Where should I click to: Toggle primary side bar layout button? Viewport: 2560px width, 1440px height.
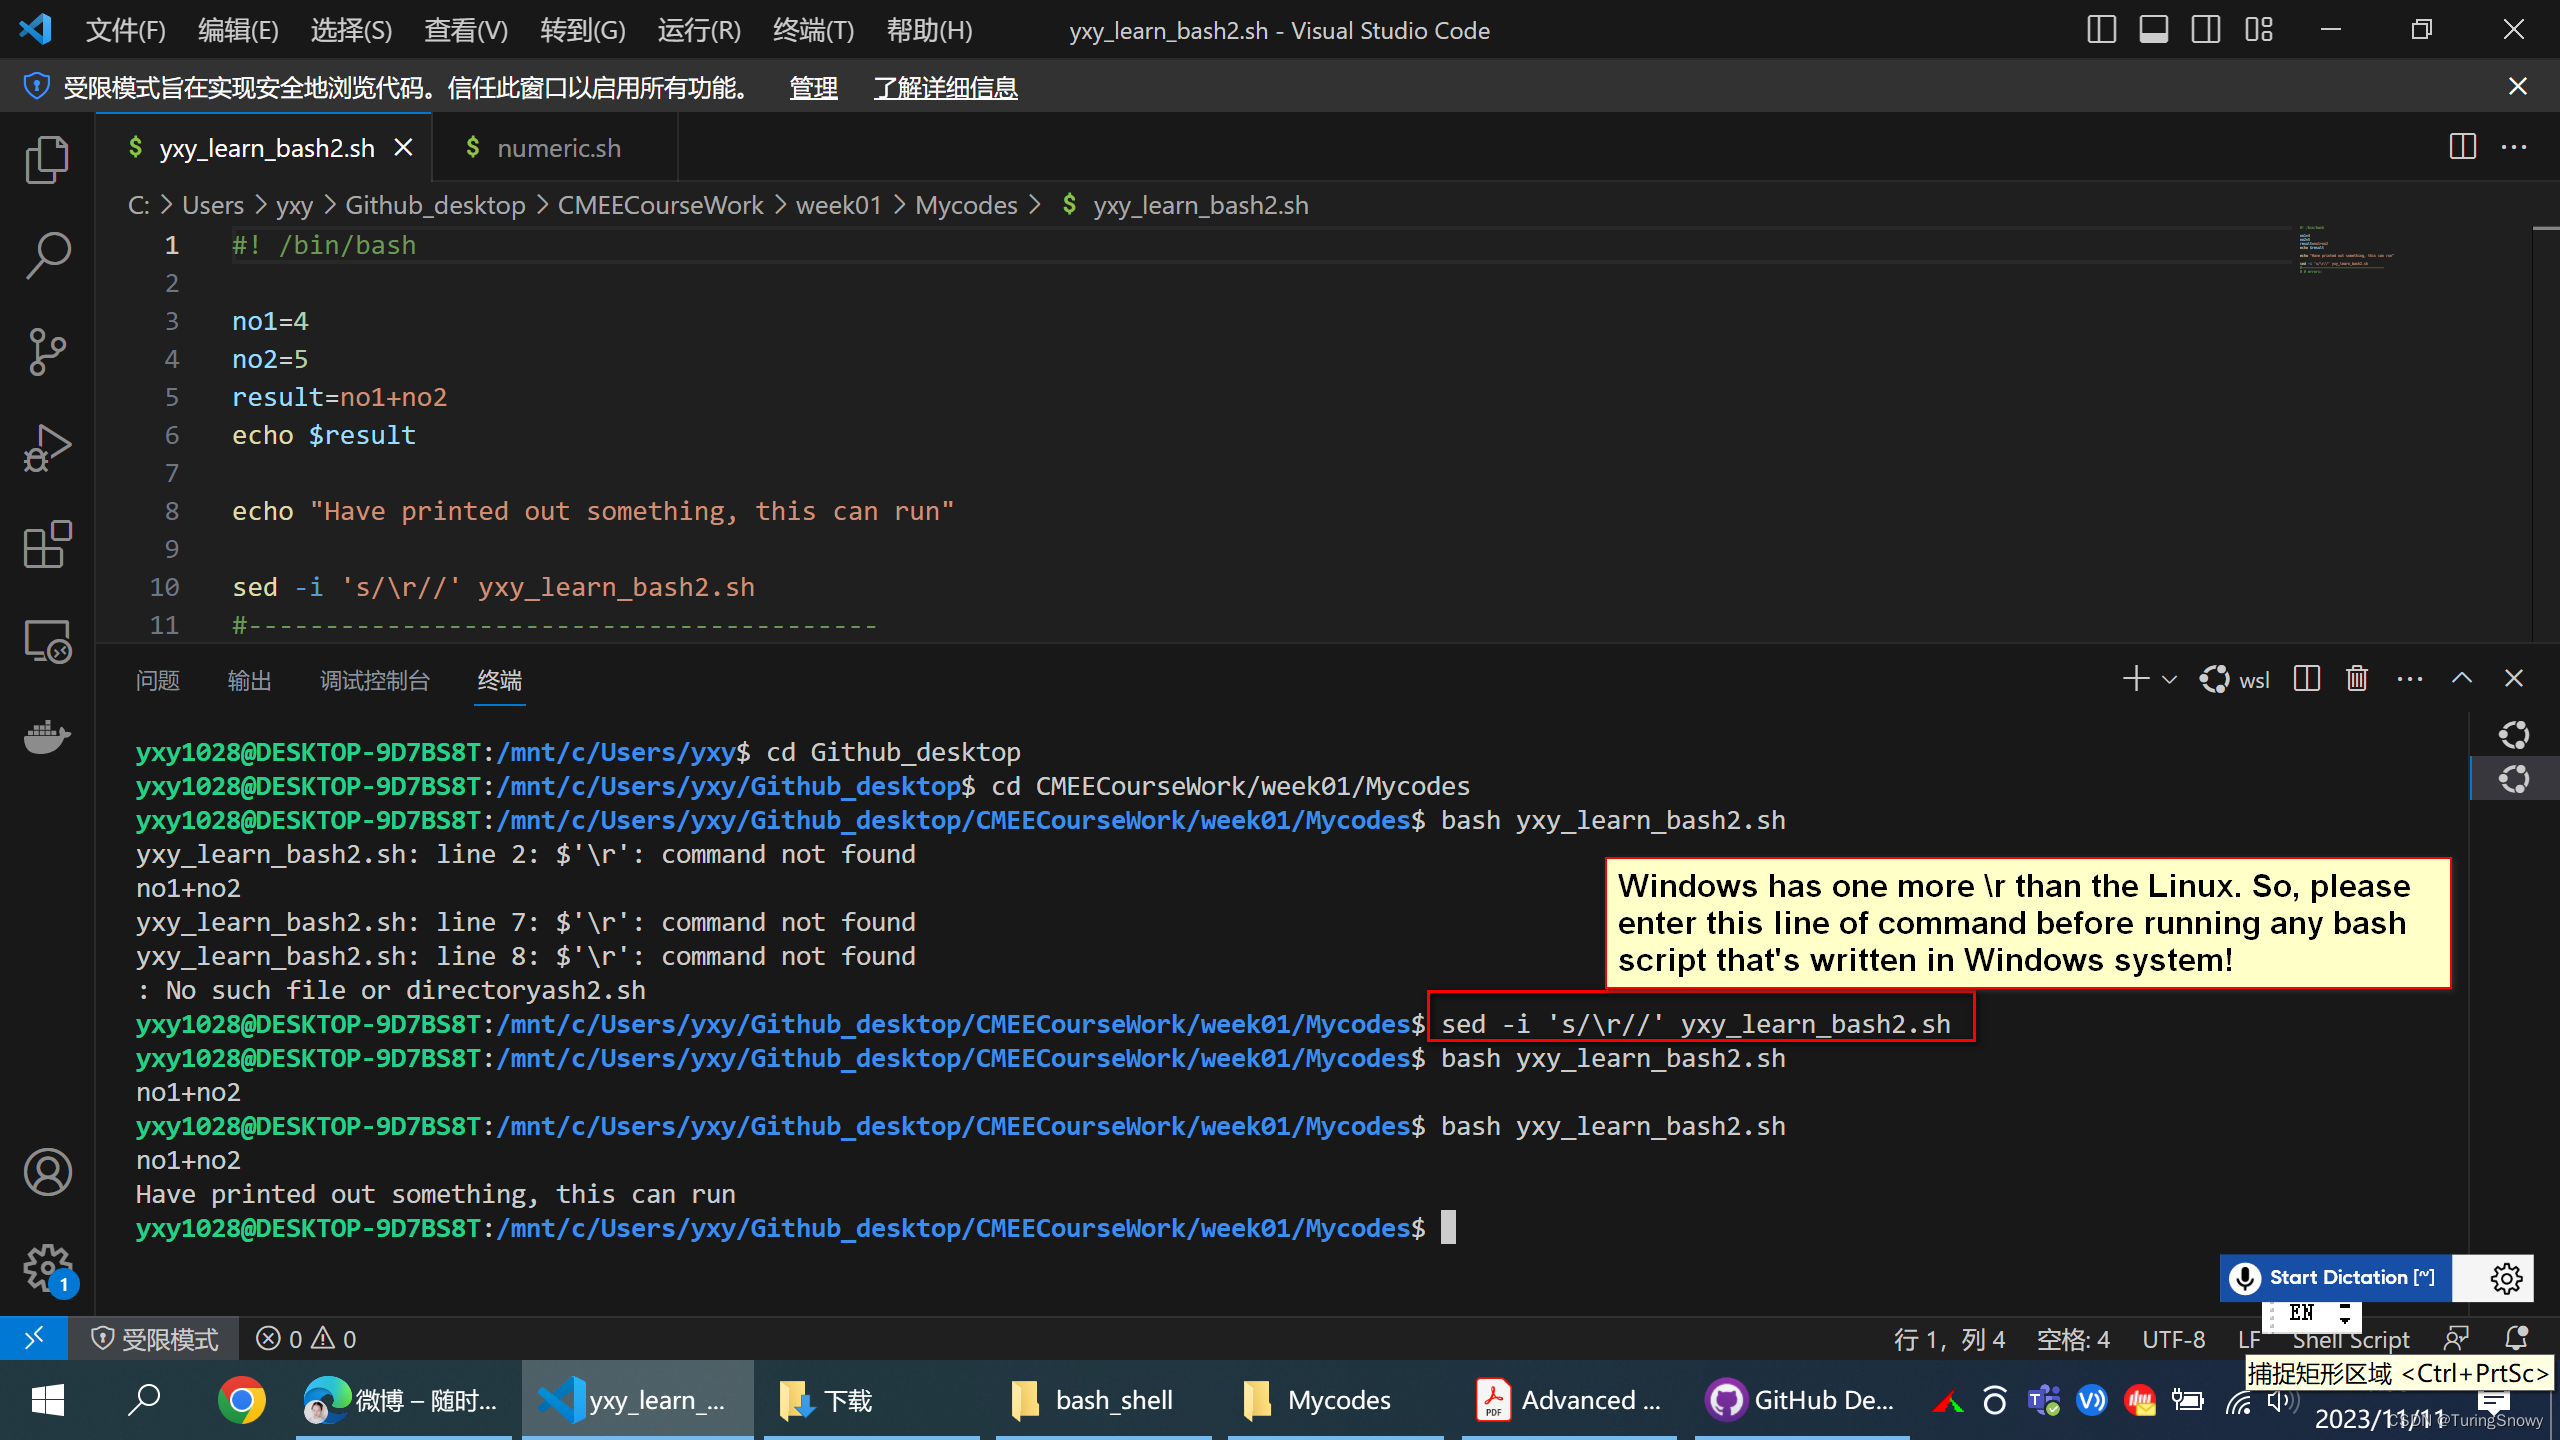pos(2101,30)
